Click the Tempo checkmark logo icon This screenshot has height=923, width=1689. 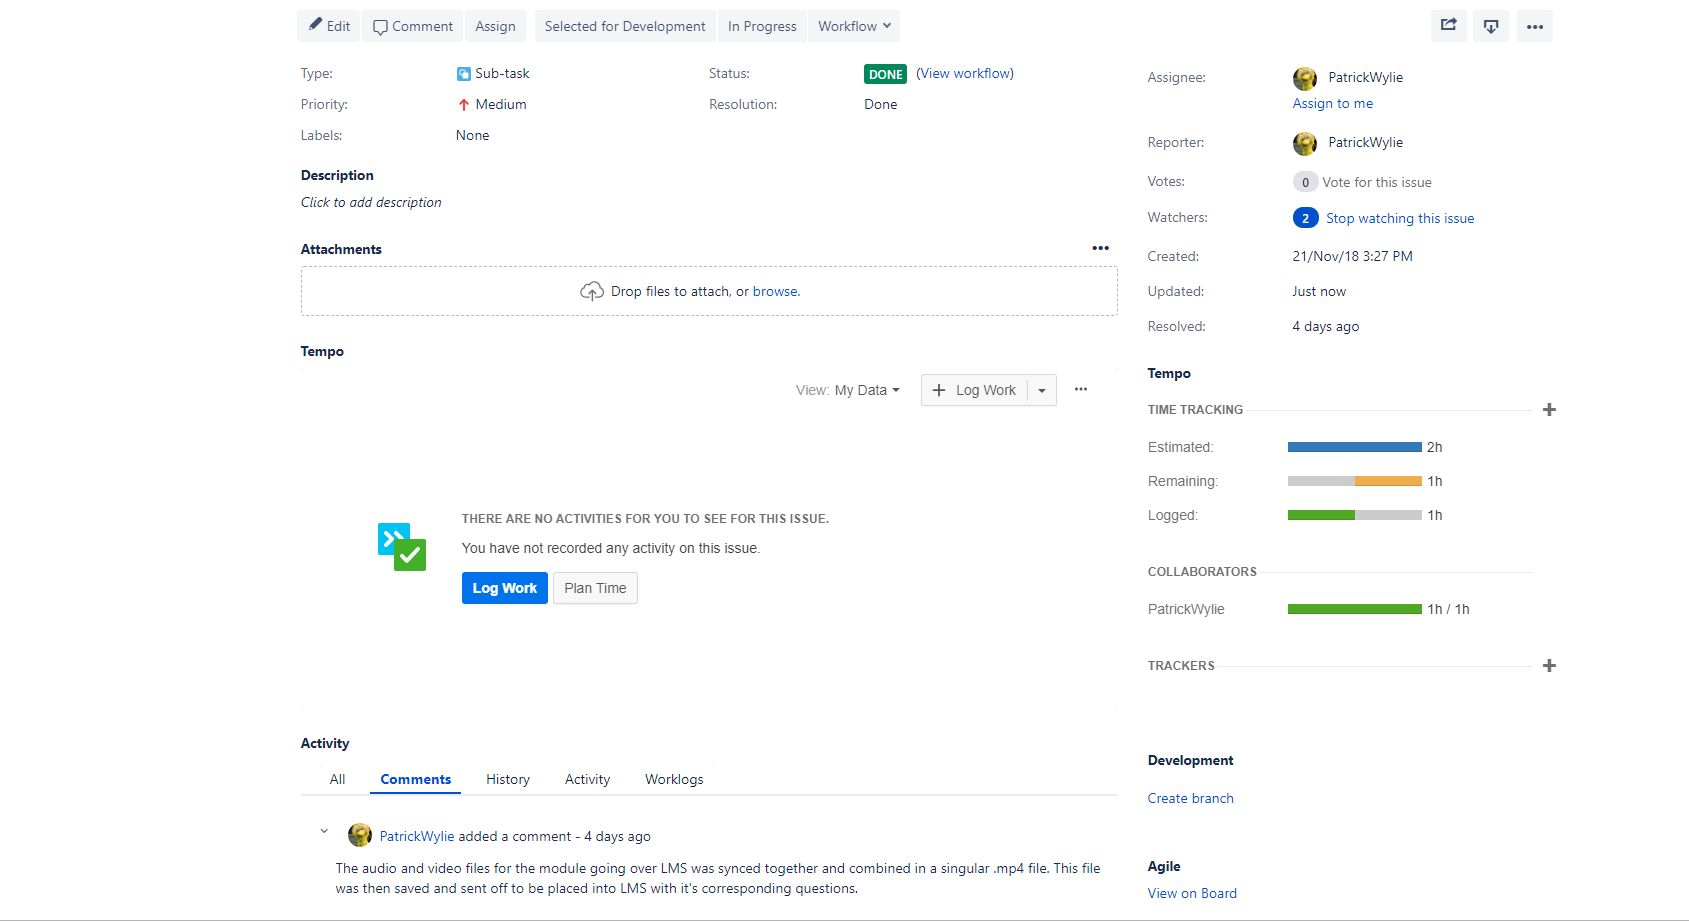point(402,547)
